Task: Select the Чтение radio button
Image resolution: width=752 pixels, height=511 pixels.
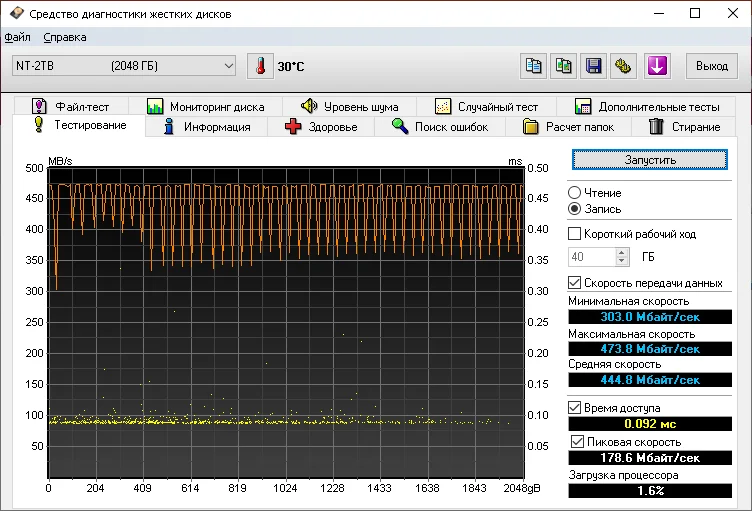Action: 575,192
